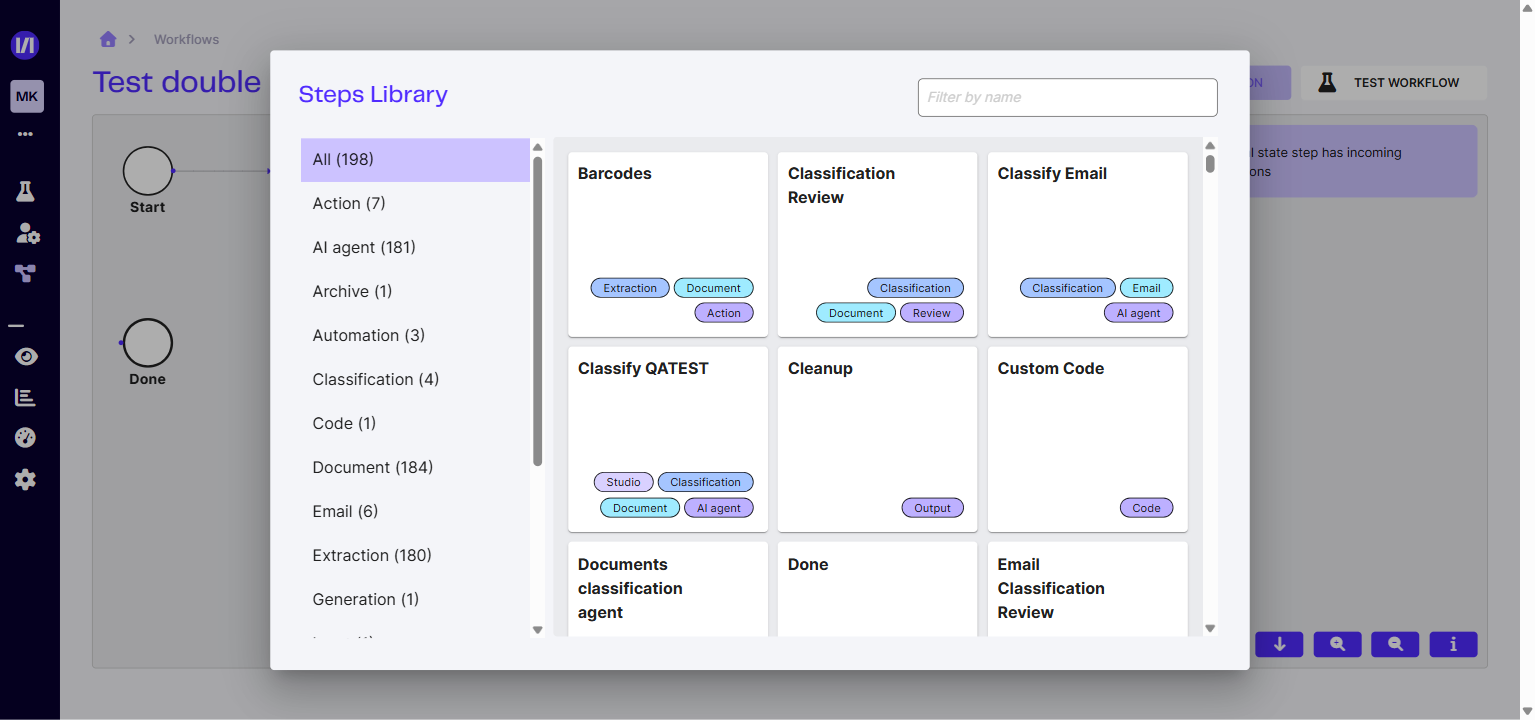
Task: Open the flask icon in the left sidebar
Action: pos(25,191)
